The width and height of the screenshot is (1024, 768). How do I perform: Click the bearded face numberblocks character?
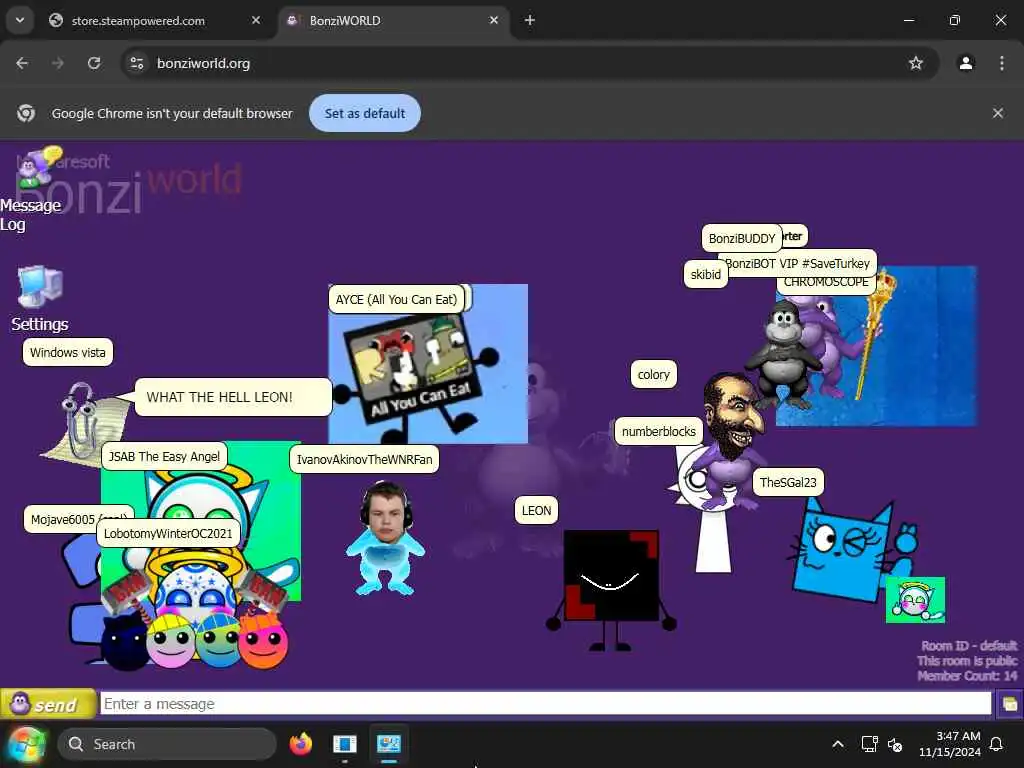735,414
